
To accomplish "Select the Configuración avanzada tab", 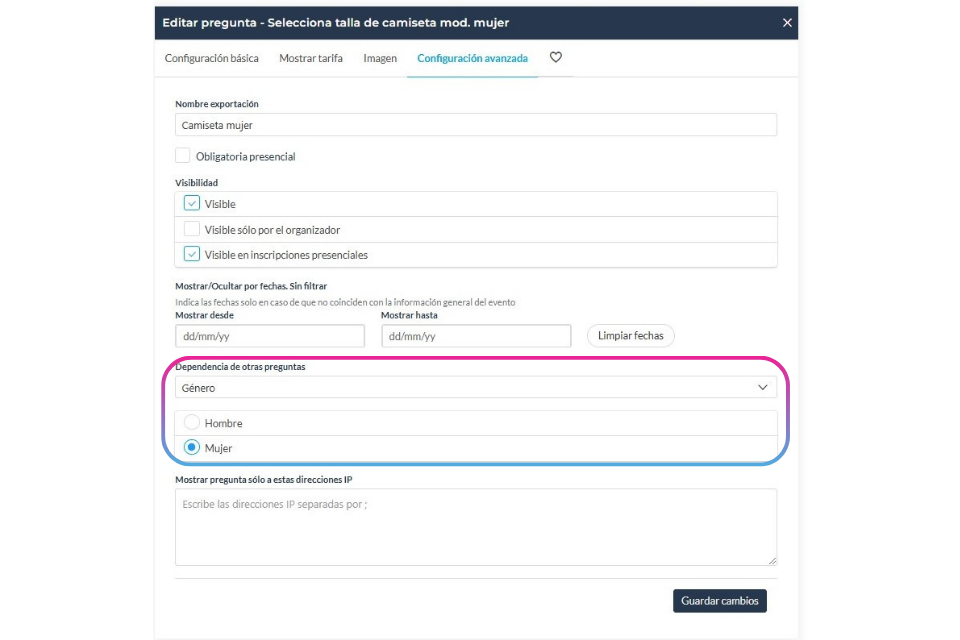I will tap(472, 58).
